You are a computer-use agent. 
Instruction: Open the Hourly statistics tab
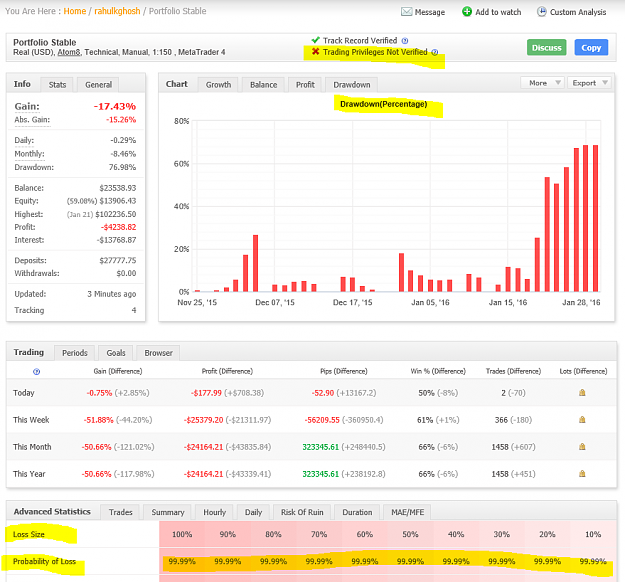(214, 512)
